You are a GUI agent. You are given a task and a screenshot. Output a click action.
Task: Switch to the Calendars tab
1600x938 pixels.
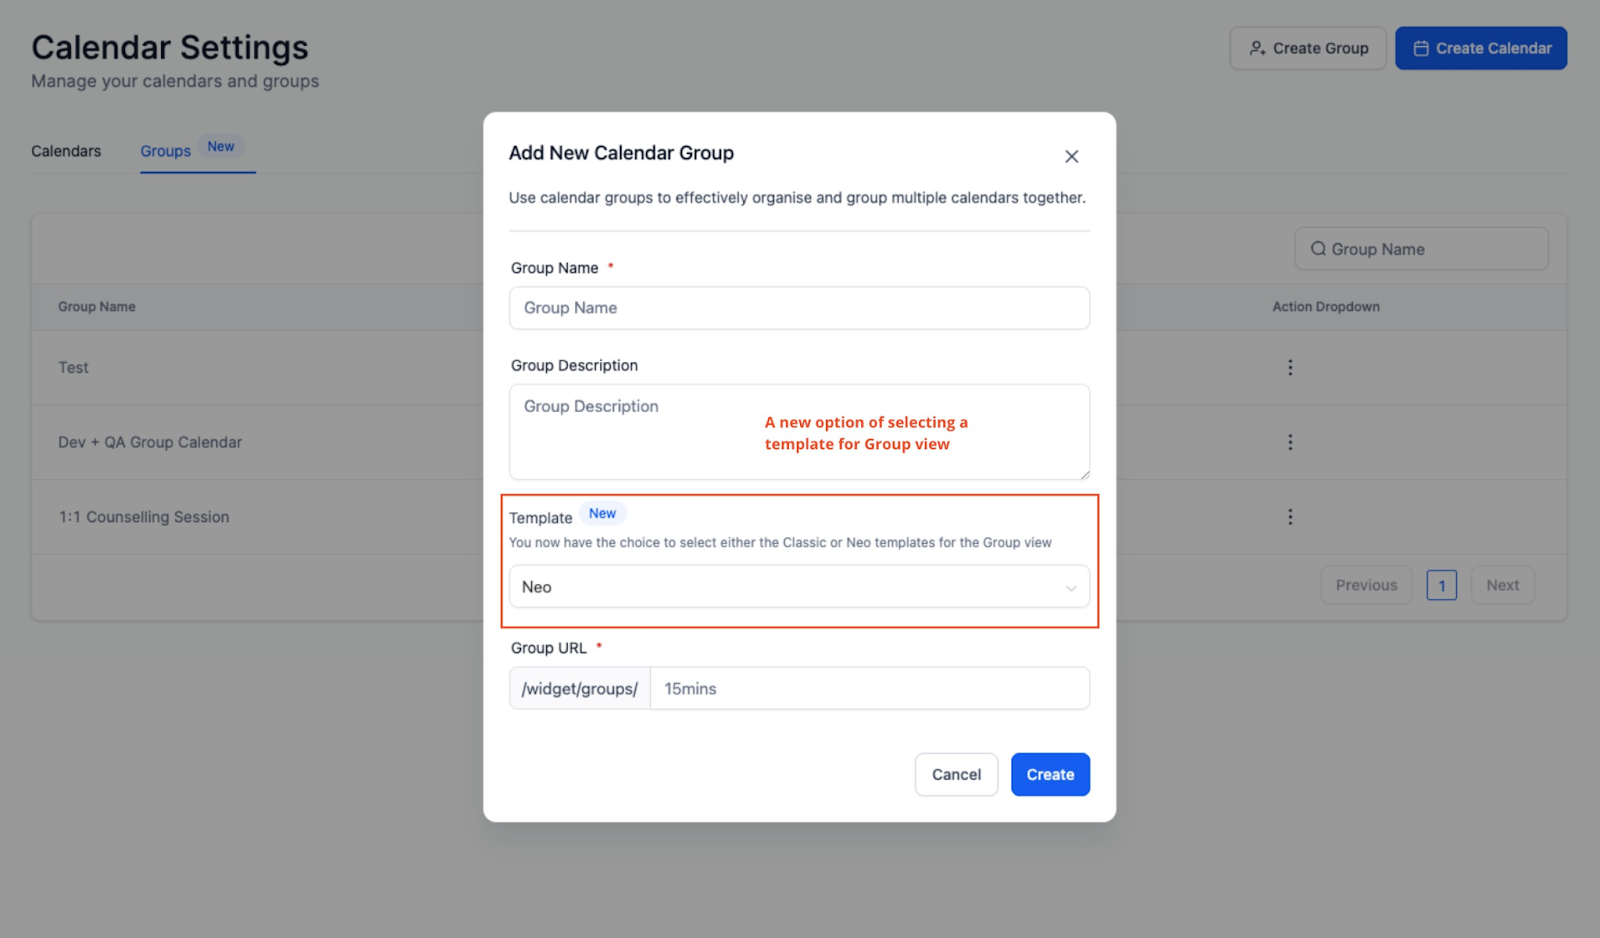[66, 151]
